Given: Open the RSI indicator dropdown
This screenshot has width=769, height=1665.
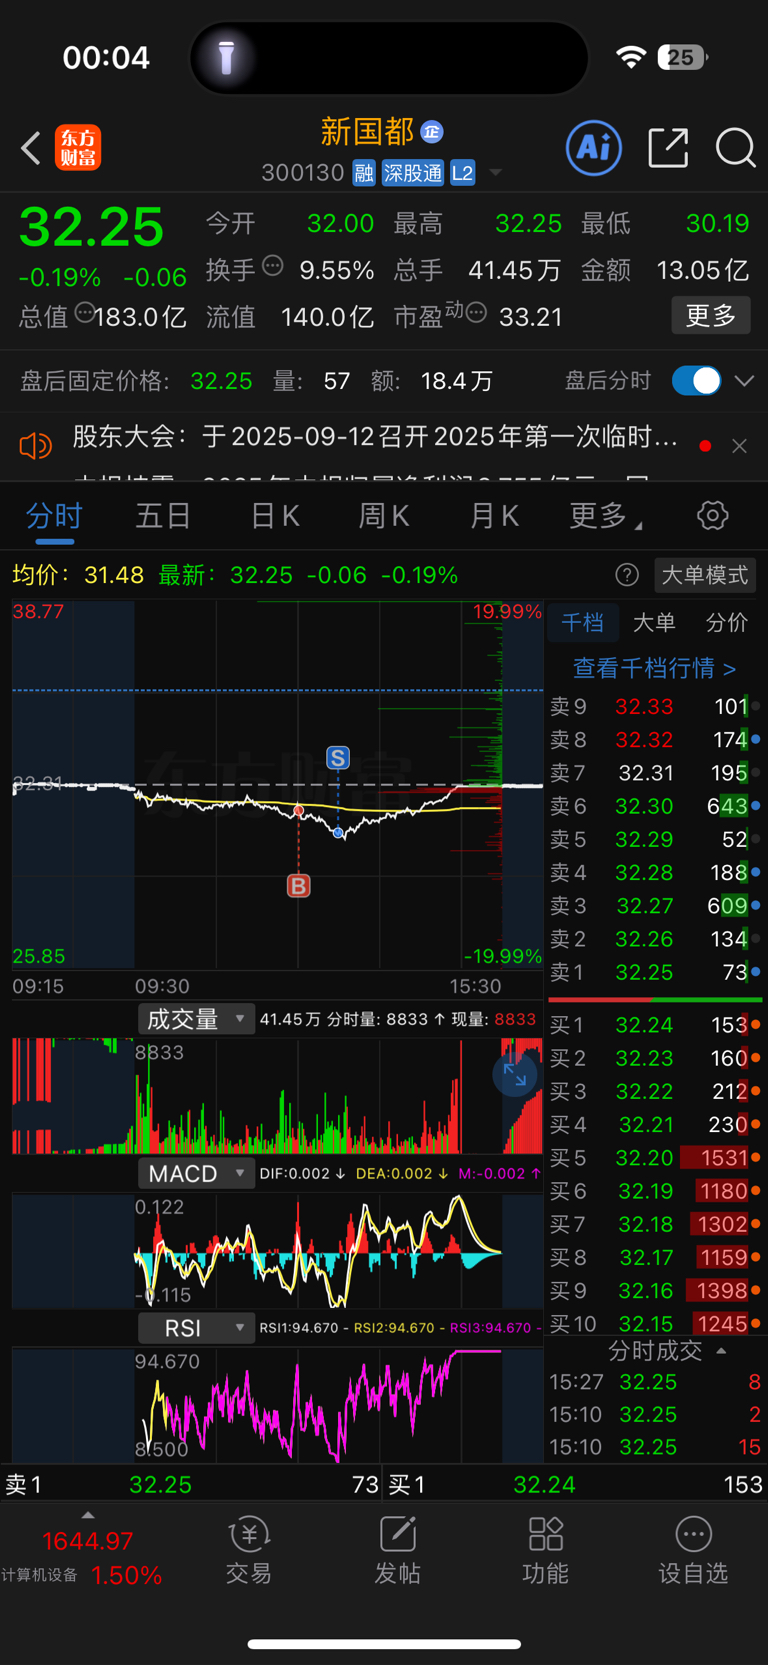Looking at the screenshot, I should [195, 1328].
